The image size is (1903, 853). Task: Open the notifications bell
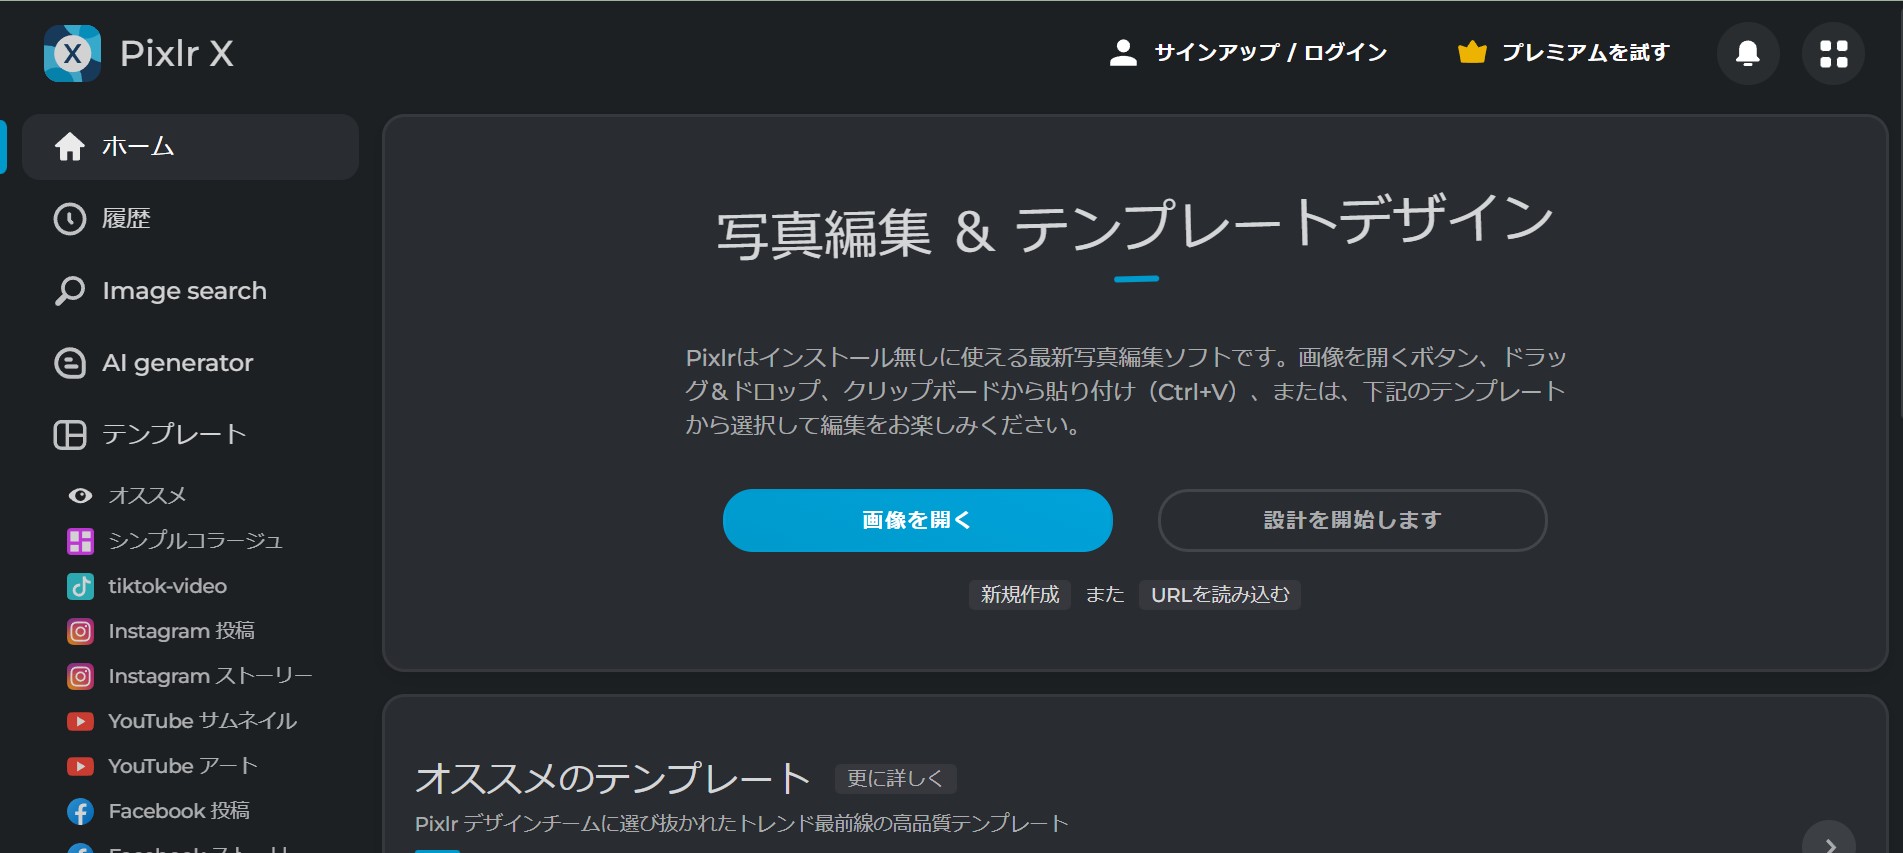pyautogui.click(x=1747, y=53)
